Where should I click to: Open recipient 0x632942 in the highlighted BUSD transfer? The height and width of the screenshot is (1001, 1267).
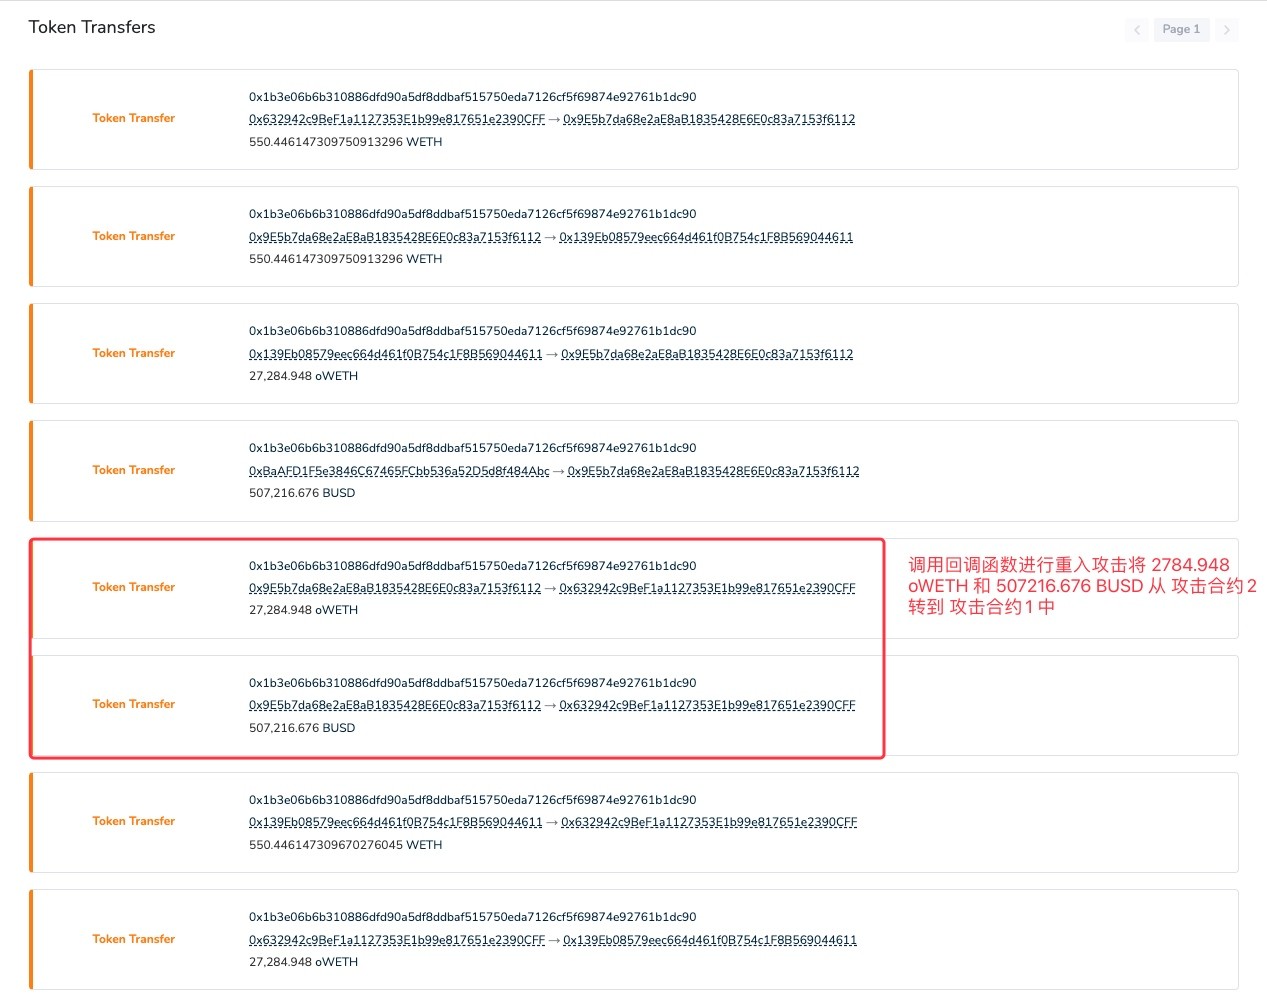point(707,705)
